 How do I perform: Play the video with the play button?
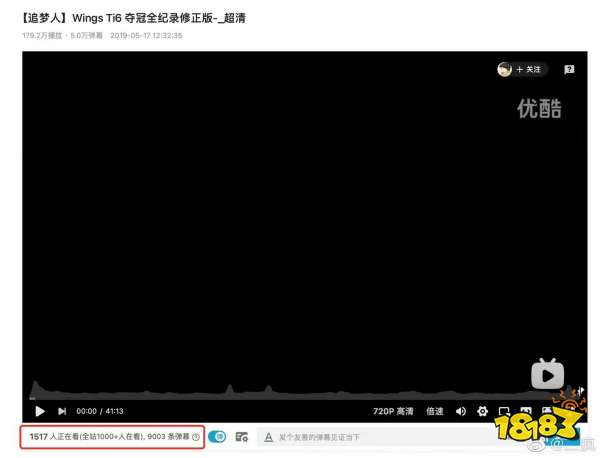click(x=40, y=411)
